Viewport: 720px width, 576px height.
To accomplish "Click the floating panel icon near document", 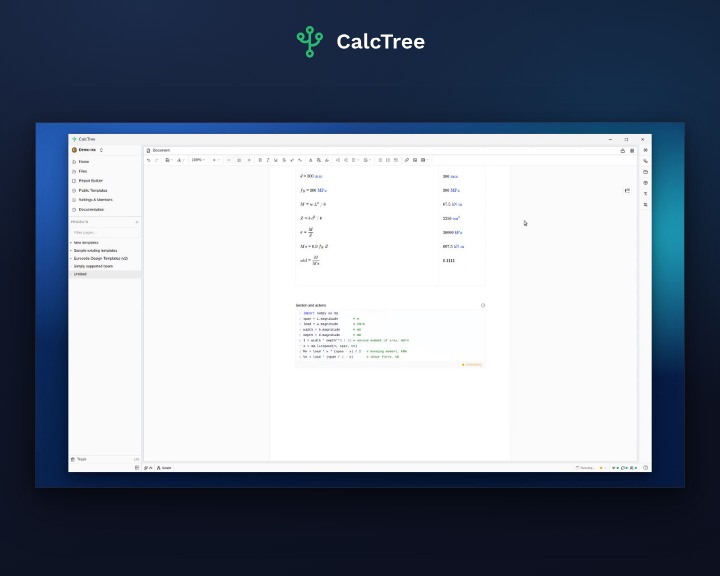I will (x=627, y=191).
